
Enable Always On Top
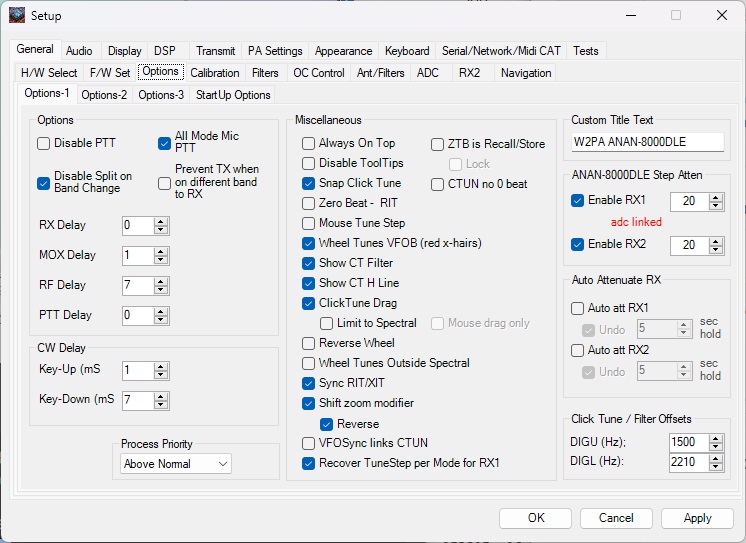pos(308,143)
